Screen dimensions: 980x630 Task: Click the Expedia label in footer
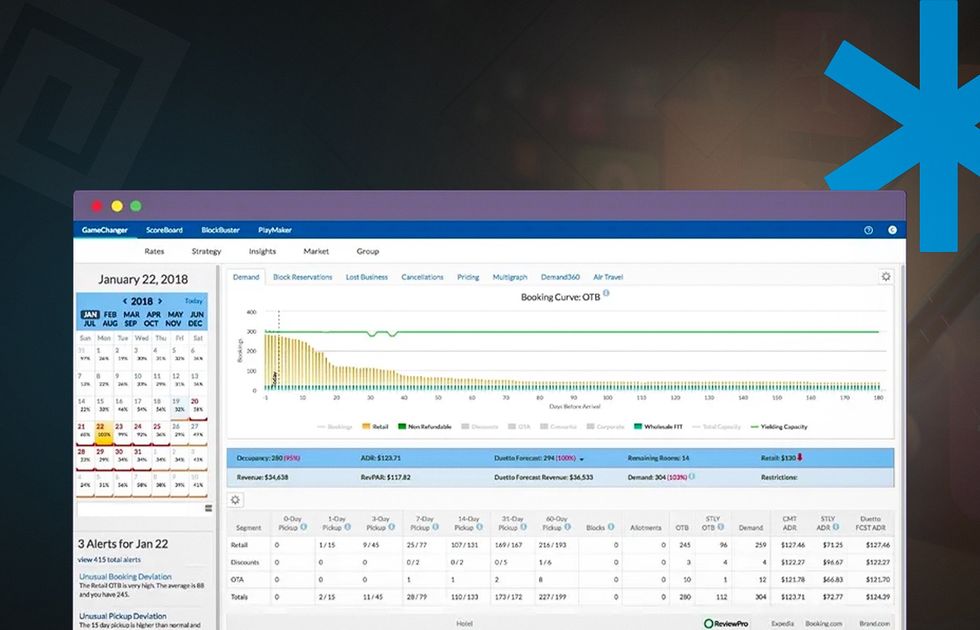tap(782, 624)
